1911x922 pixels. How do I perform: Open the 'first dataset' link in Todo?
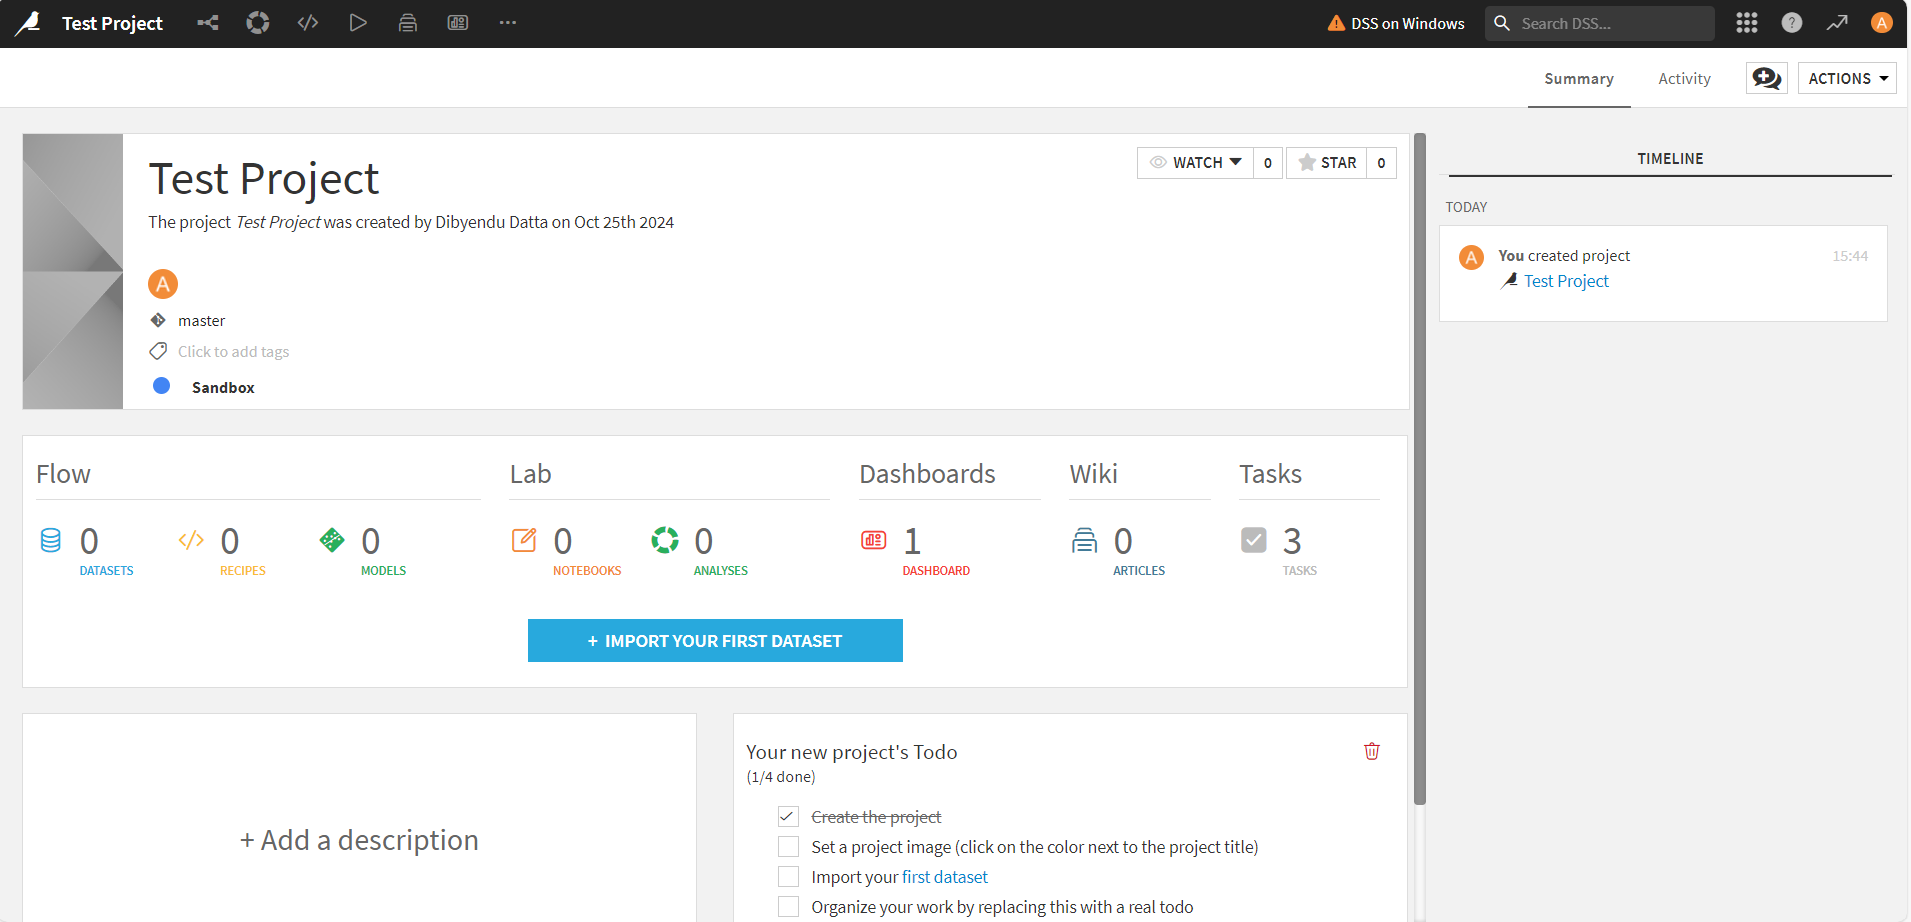944,877
